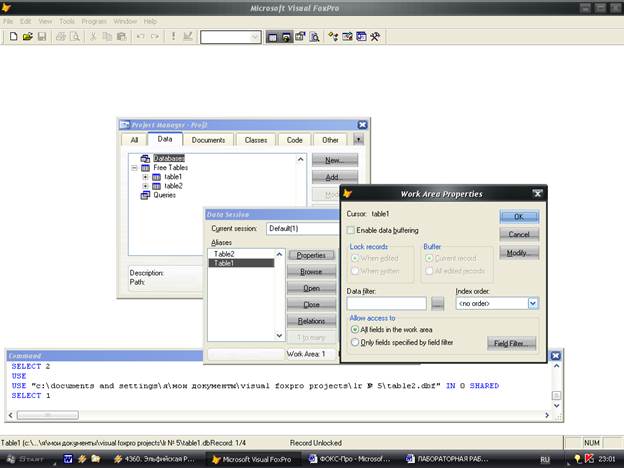
Task: Click the Print Preview toolbar icon
Action: click(75, 37)
